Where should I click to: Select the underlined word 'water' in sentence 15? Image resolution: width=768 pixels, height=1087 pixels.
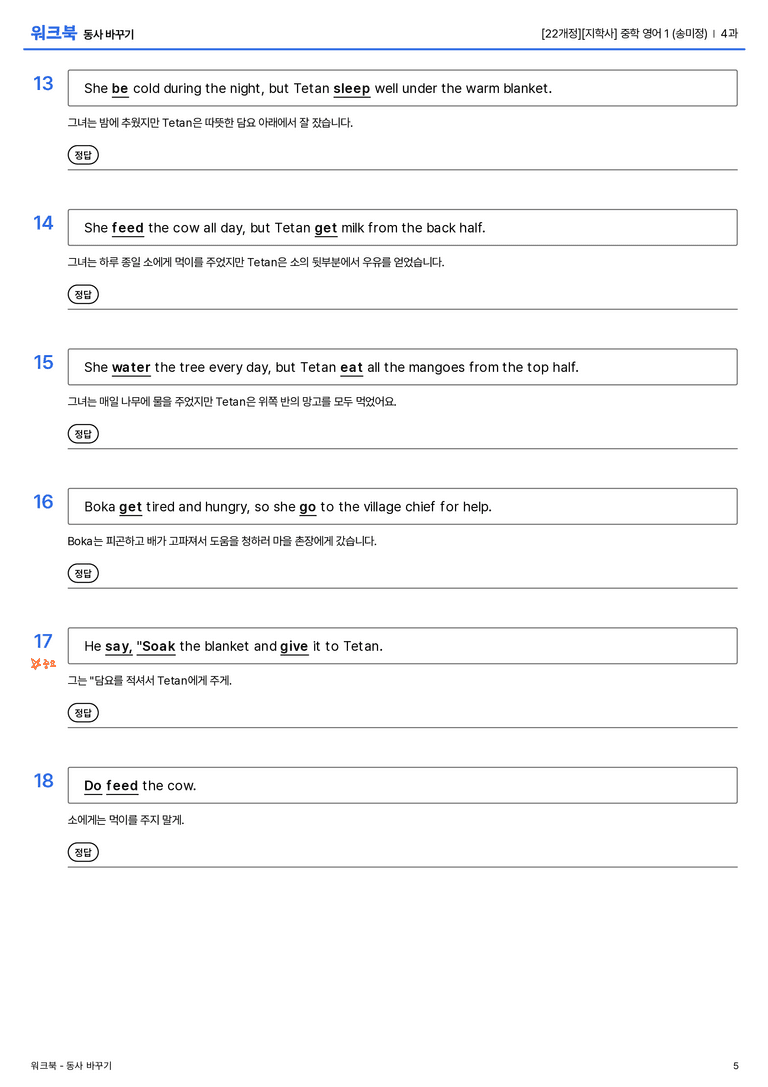point(131,367)
